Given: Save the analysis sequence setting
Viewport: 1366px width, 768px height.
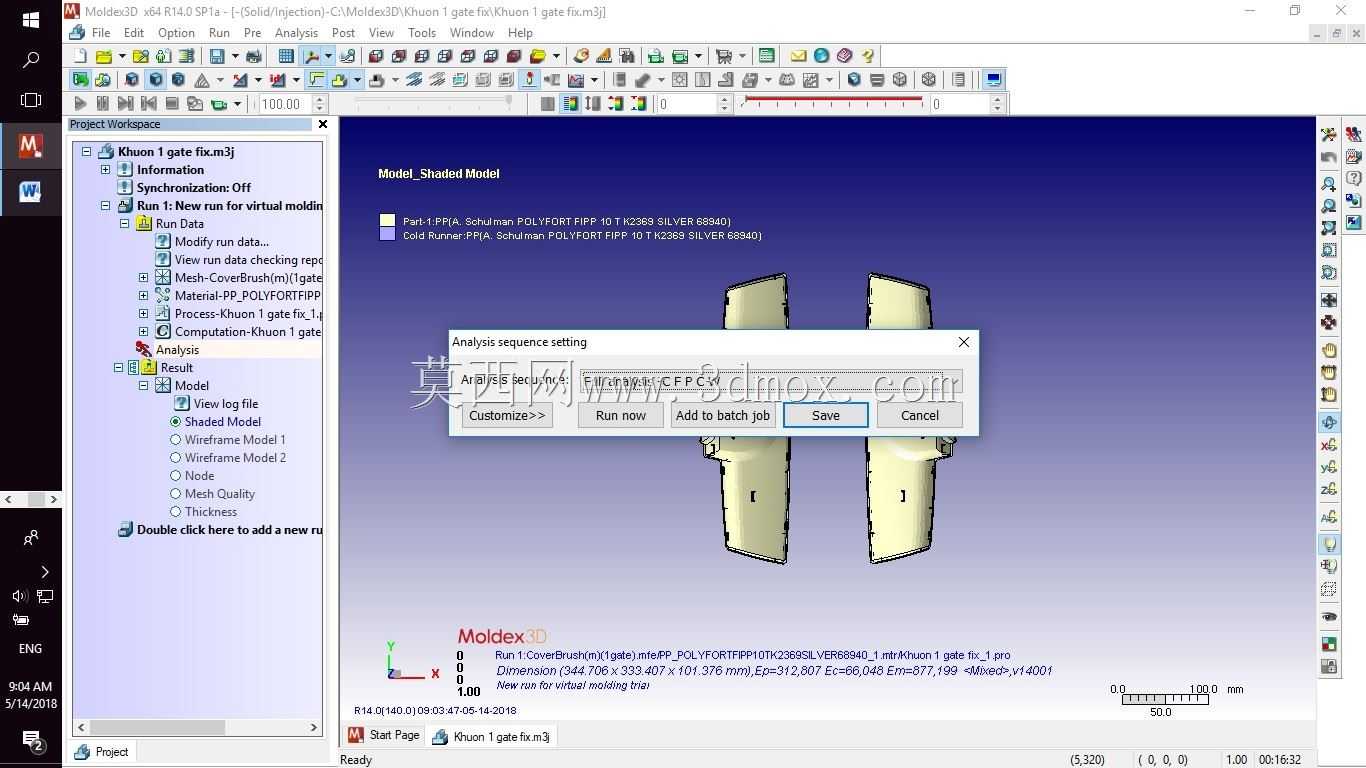Looking at the screenshot, I should [x=826, y=415].
